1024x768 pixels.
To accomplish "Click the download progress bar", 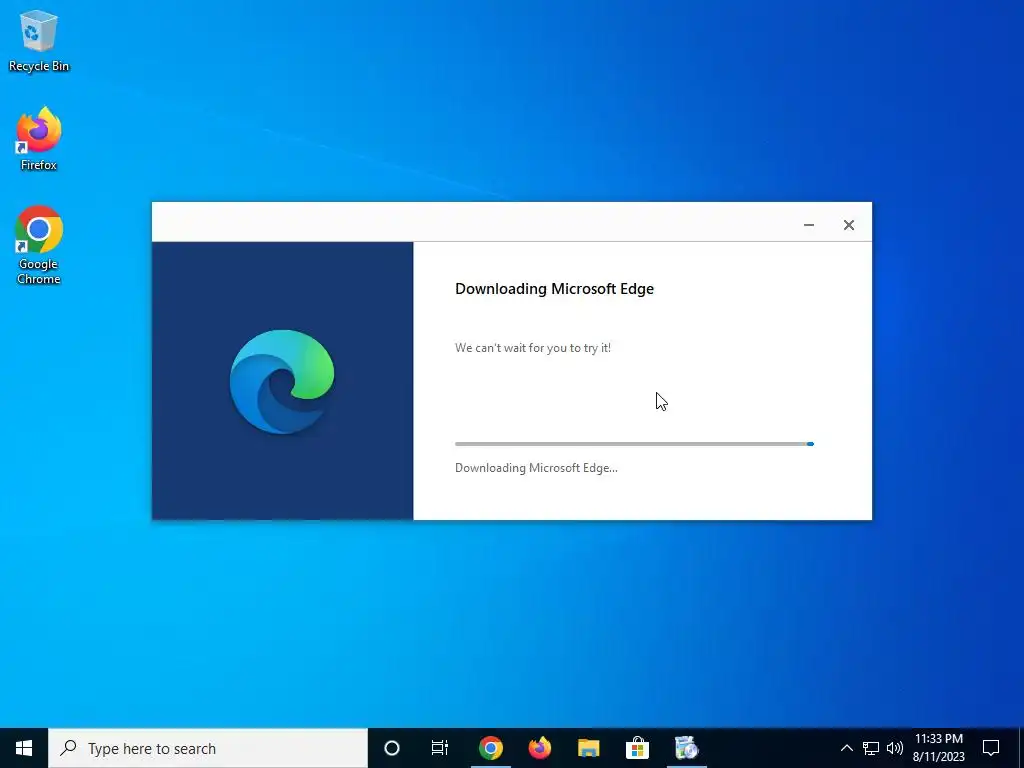I will tap(634, 444).
